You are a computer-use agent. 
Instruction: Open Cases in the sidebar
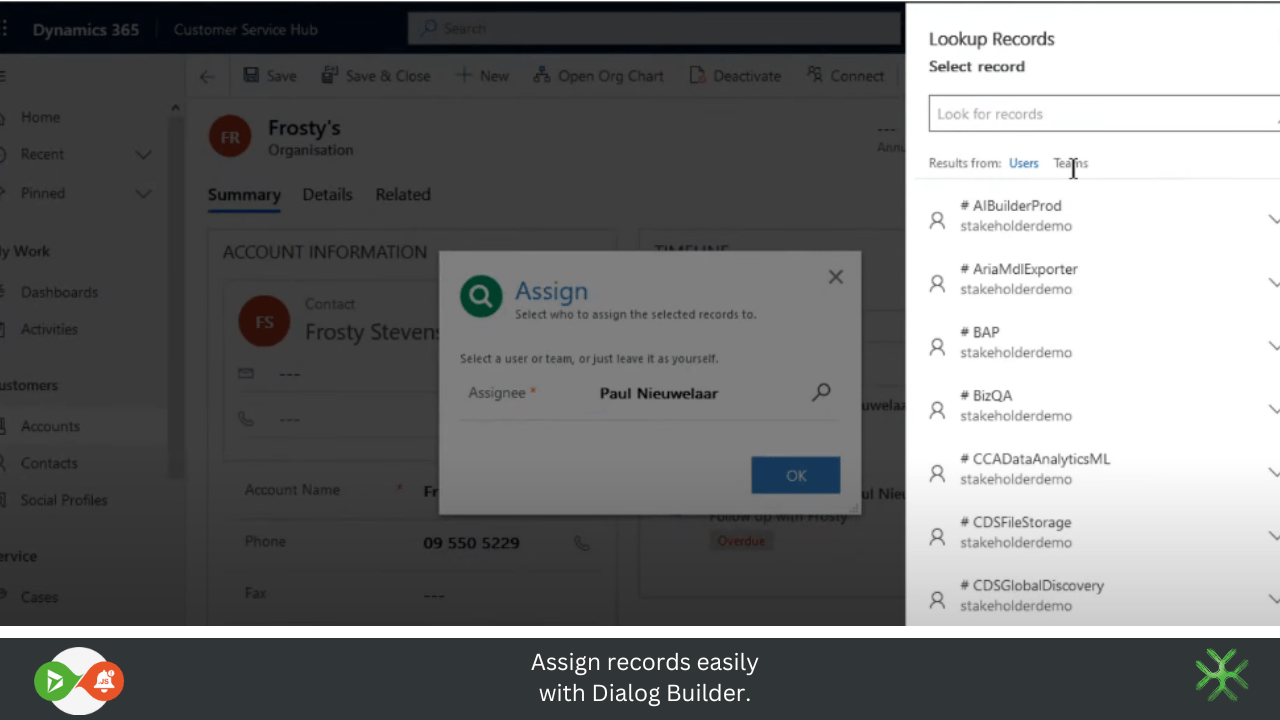pyautogui.click(x=39, y=597)
